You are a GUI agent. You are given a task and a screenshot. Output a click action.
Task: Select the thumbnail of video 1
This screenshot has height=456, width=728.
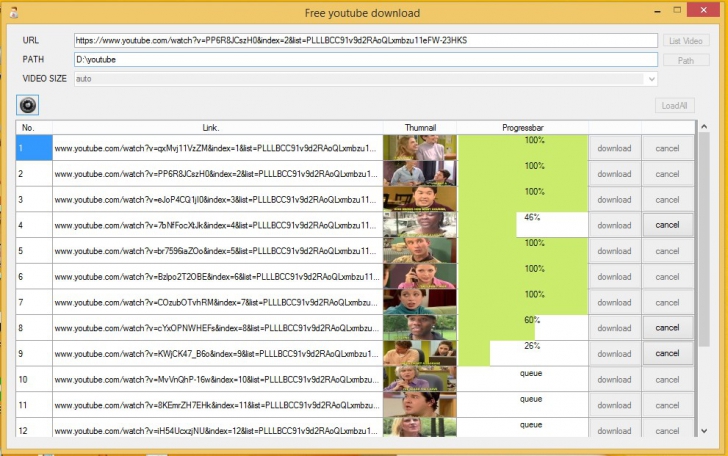(420, 148)
